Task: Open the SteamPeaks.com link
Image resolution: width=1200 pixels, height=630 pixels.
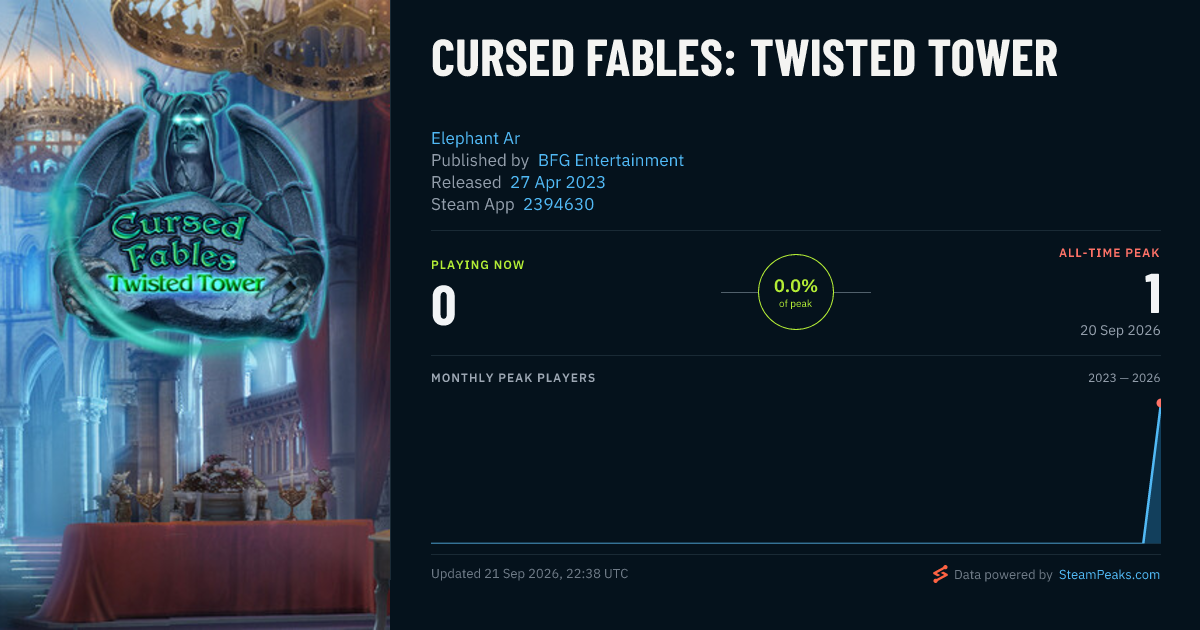Action: tap(1109, 575)
